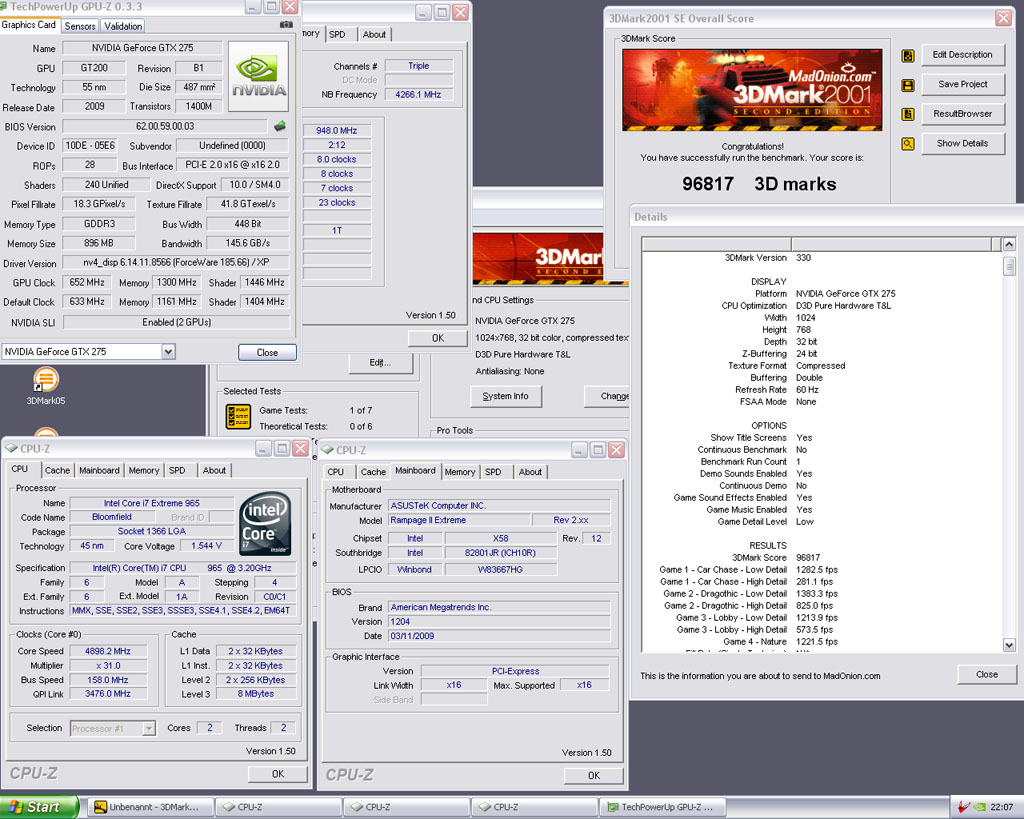1024x819 pixels.
Task: Open the CPU tab in the Mainboard CPU-Z window
Action: click(x=336, y=472)
